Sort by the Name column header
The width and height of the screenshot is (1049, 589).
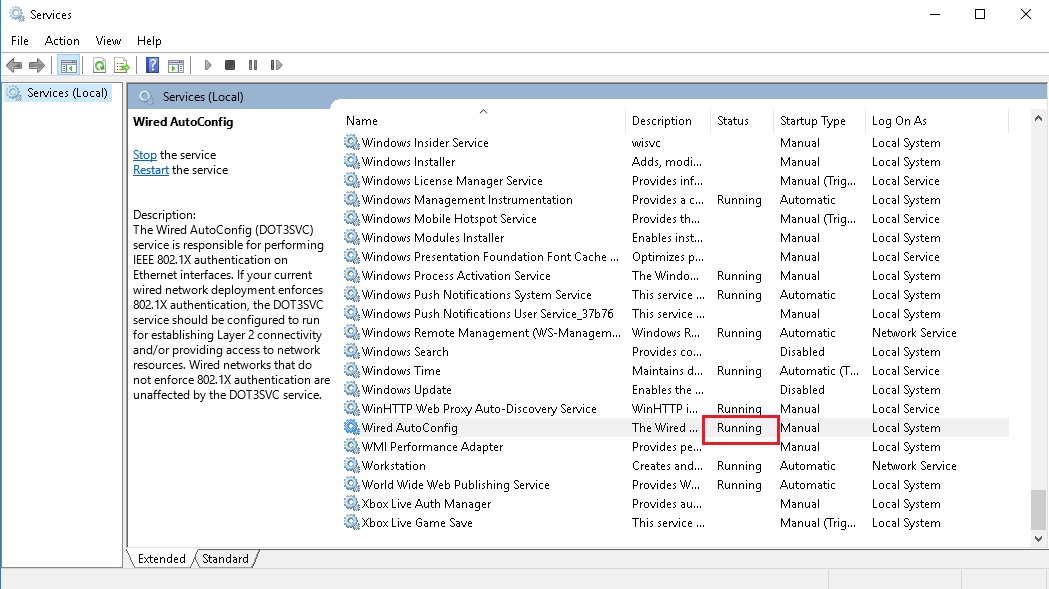[x=484, y=120]
